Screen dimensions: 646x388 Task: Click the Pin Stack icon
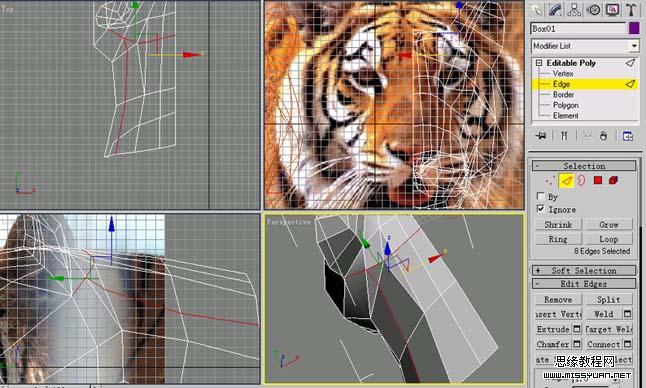coord(541,136)
